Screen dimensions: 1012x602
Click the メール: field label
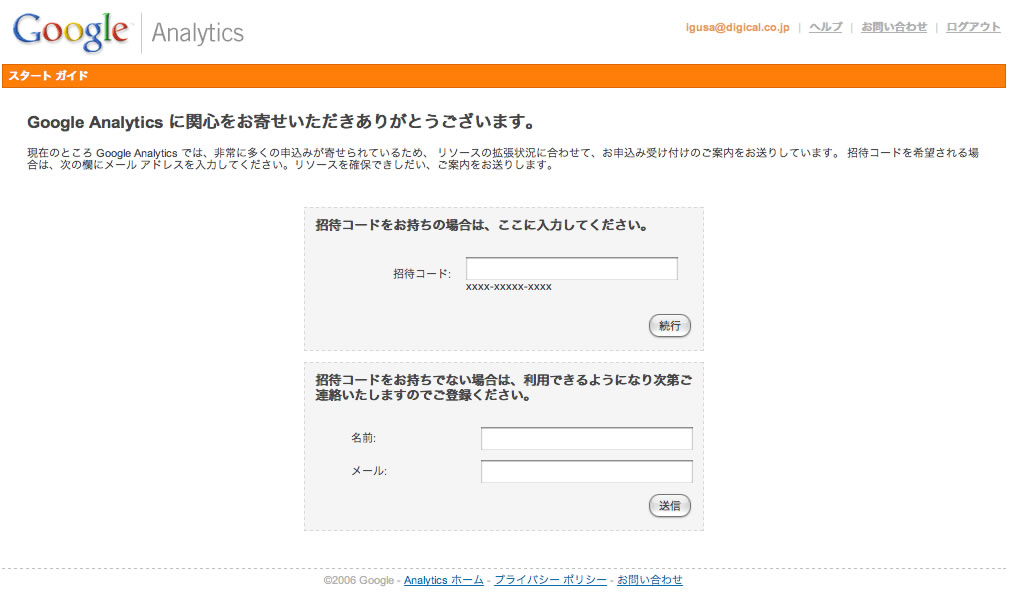368,472
